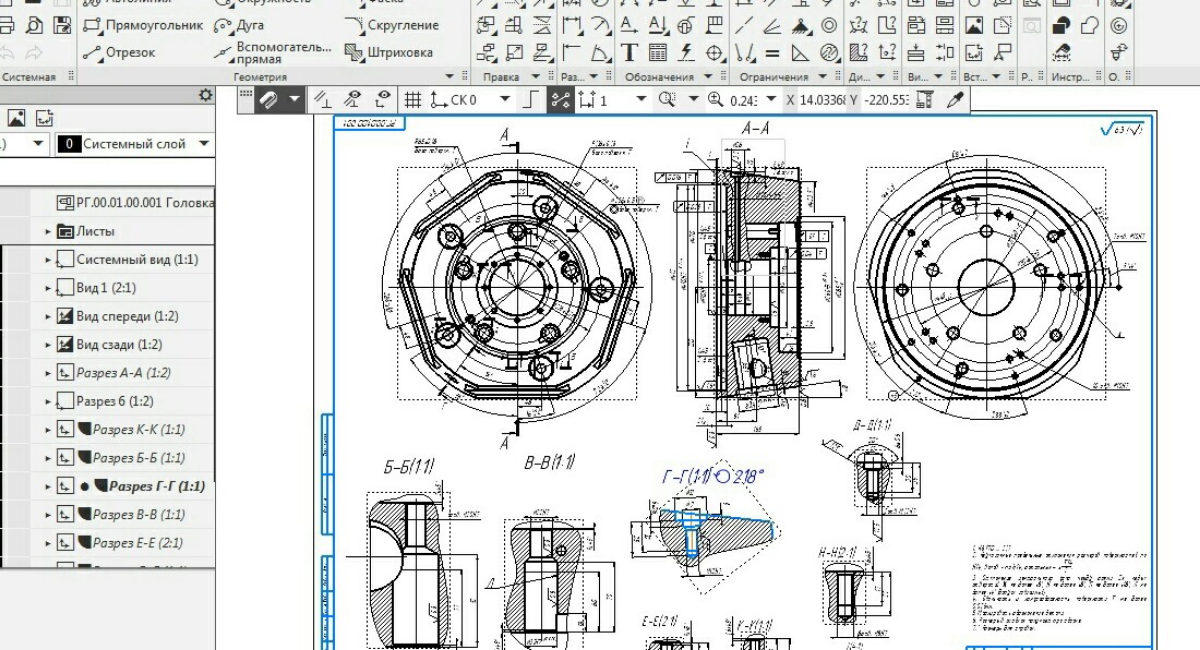Open the tree panel settings gear
Screen dimensions: 1200x650
pyautogui.click(x=205, y=95)
